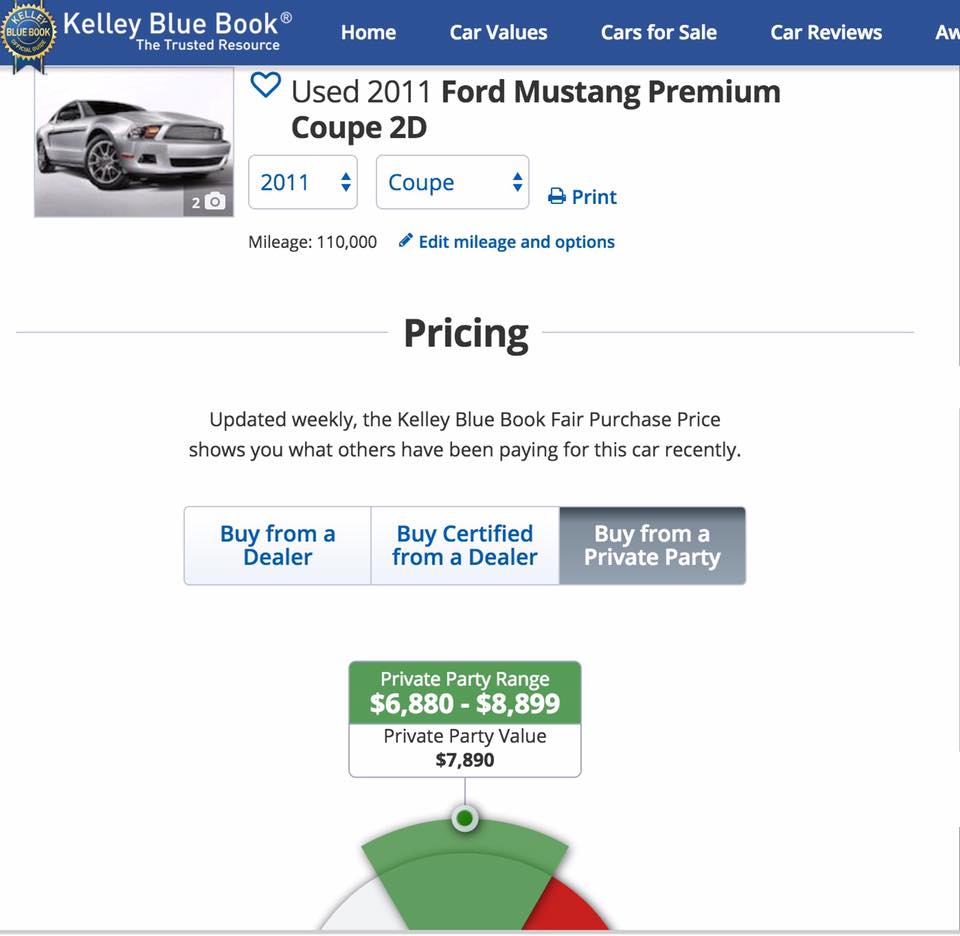Viewport: 960px width, 936px height.
Task: Open the Coupe body style dropdown
Action: 452,182
